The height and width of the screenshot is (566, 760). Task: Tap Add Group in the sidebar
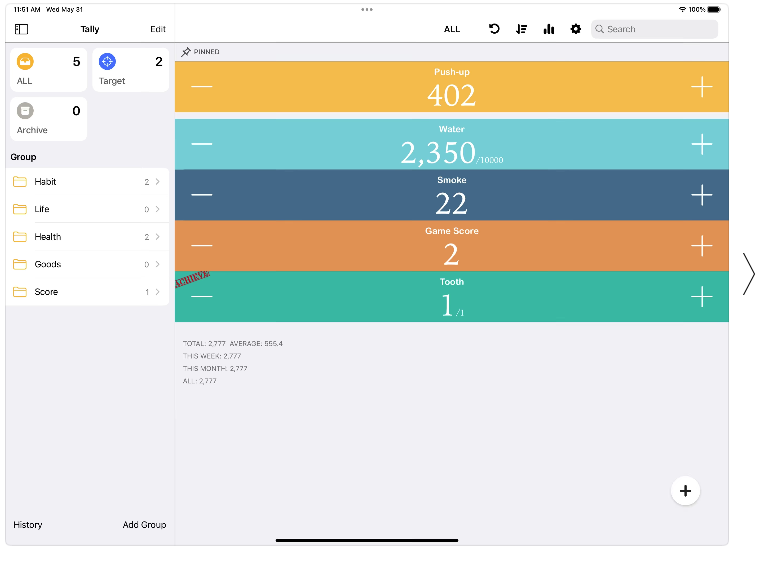144,525
